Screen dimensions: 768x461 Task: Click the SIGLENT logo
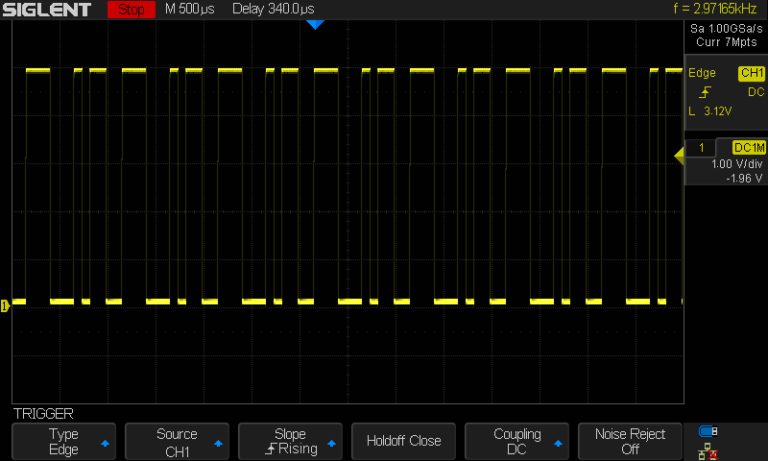pos(46,10)
